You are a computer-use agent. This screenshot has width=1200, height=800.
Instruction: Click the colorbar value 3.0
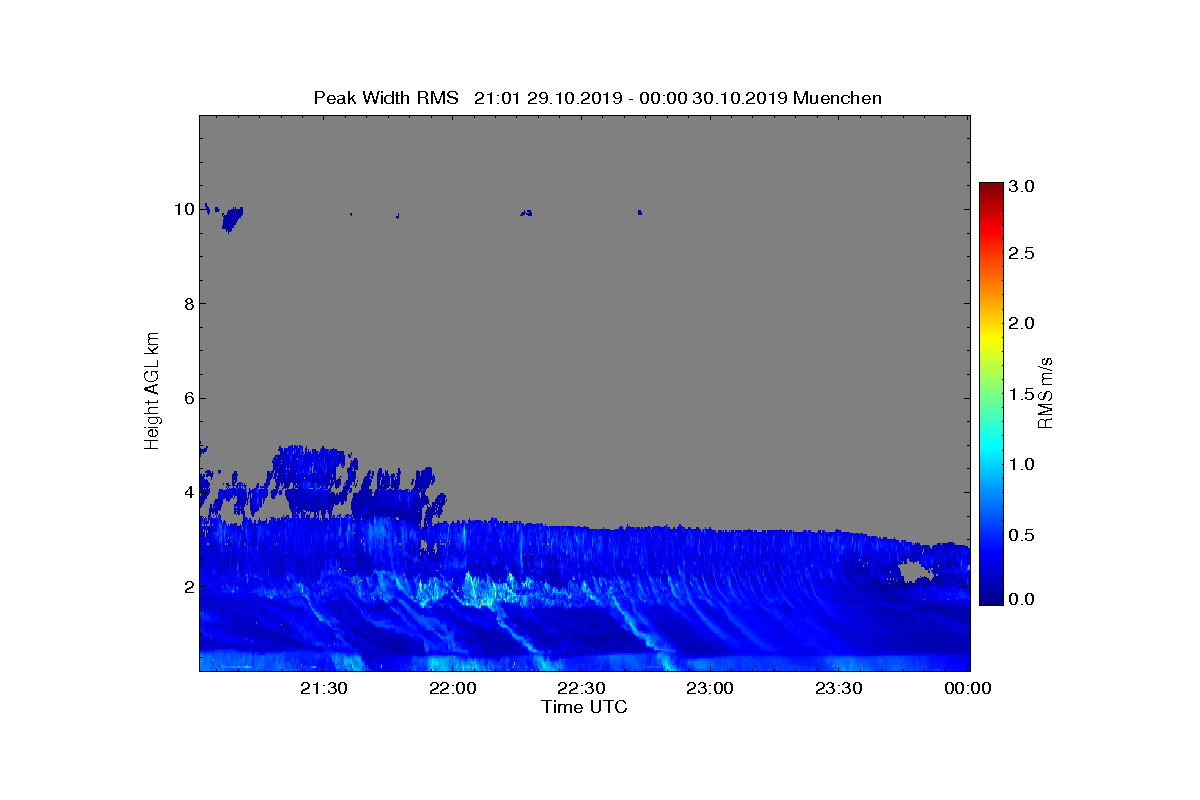point(1021,187)
